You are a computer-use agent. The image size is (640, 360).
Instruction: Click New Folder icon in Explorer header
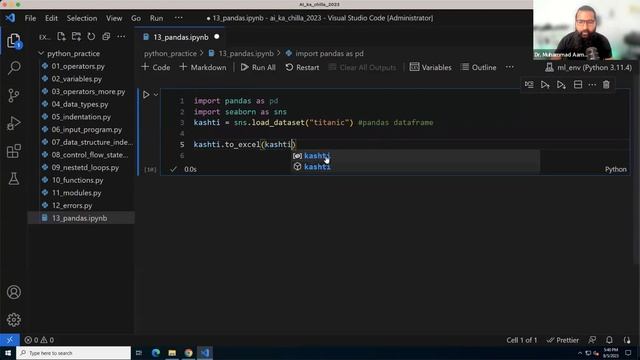click(x=76, y=37)
